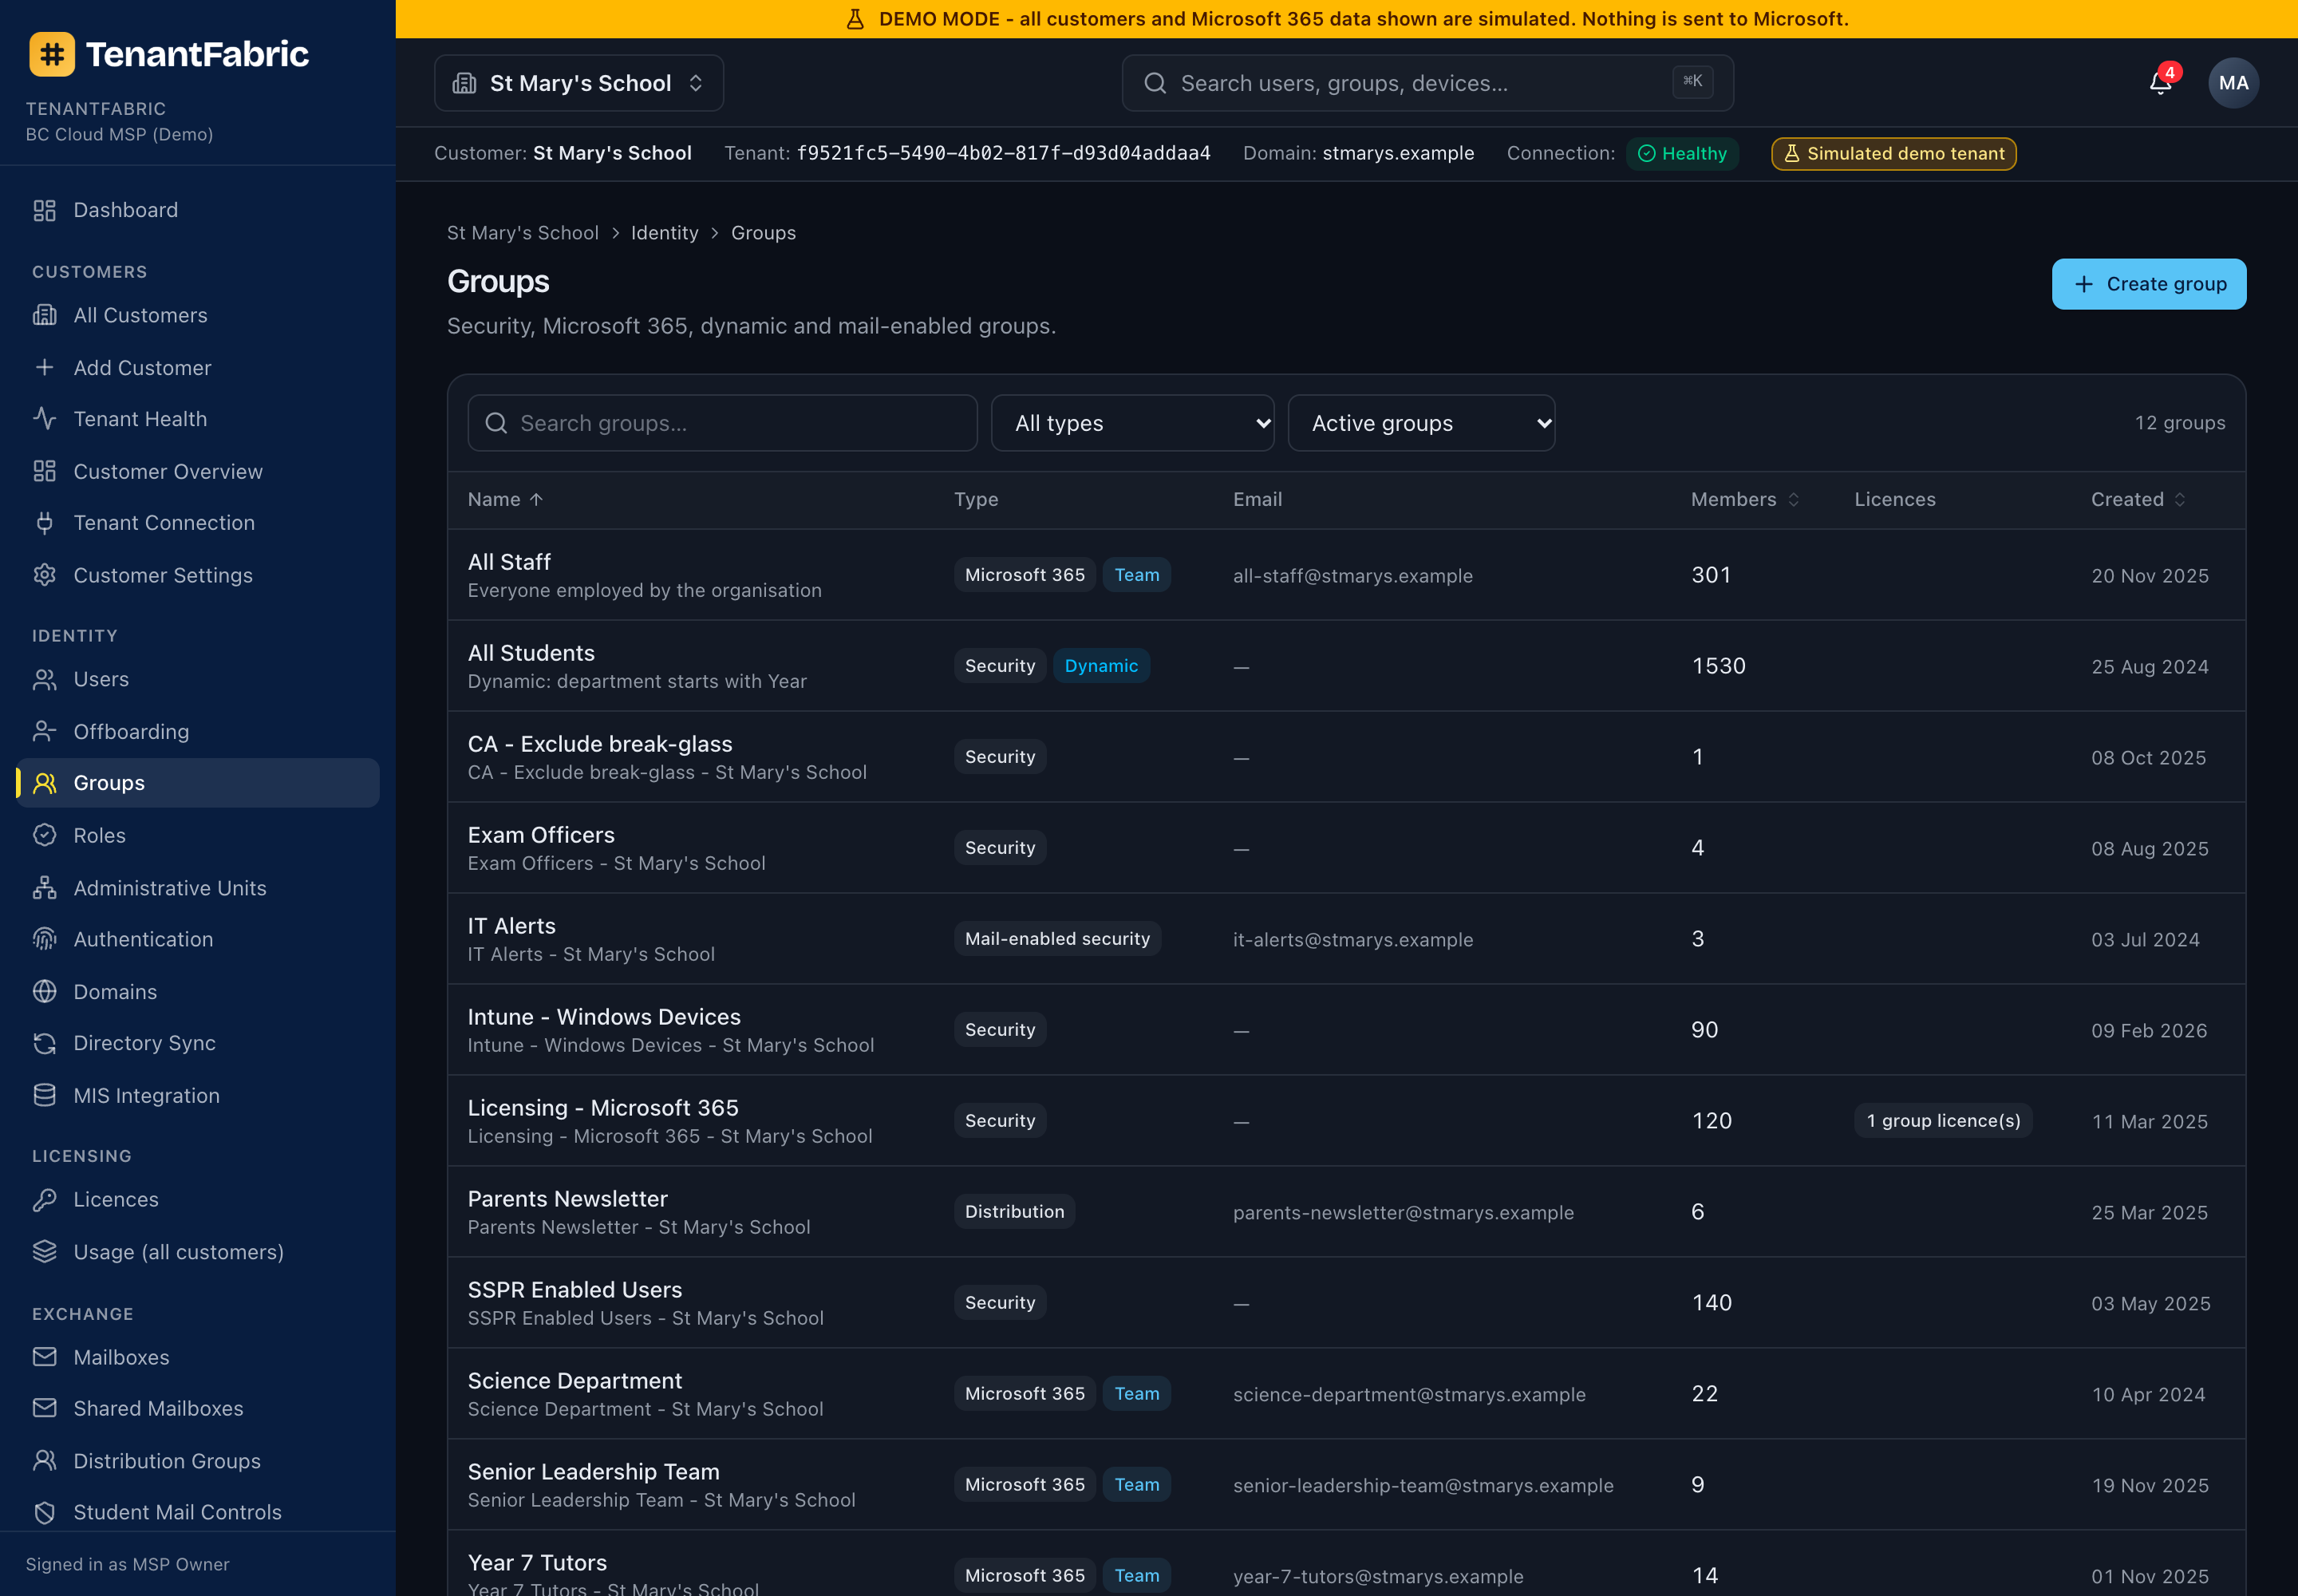
Task: Open the Groups sidebar menu item
Action: coord(198,783)
